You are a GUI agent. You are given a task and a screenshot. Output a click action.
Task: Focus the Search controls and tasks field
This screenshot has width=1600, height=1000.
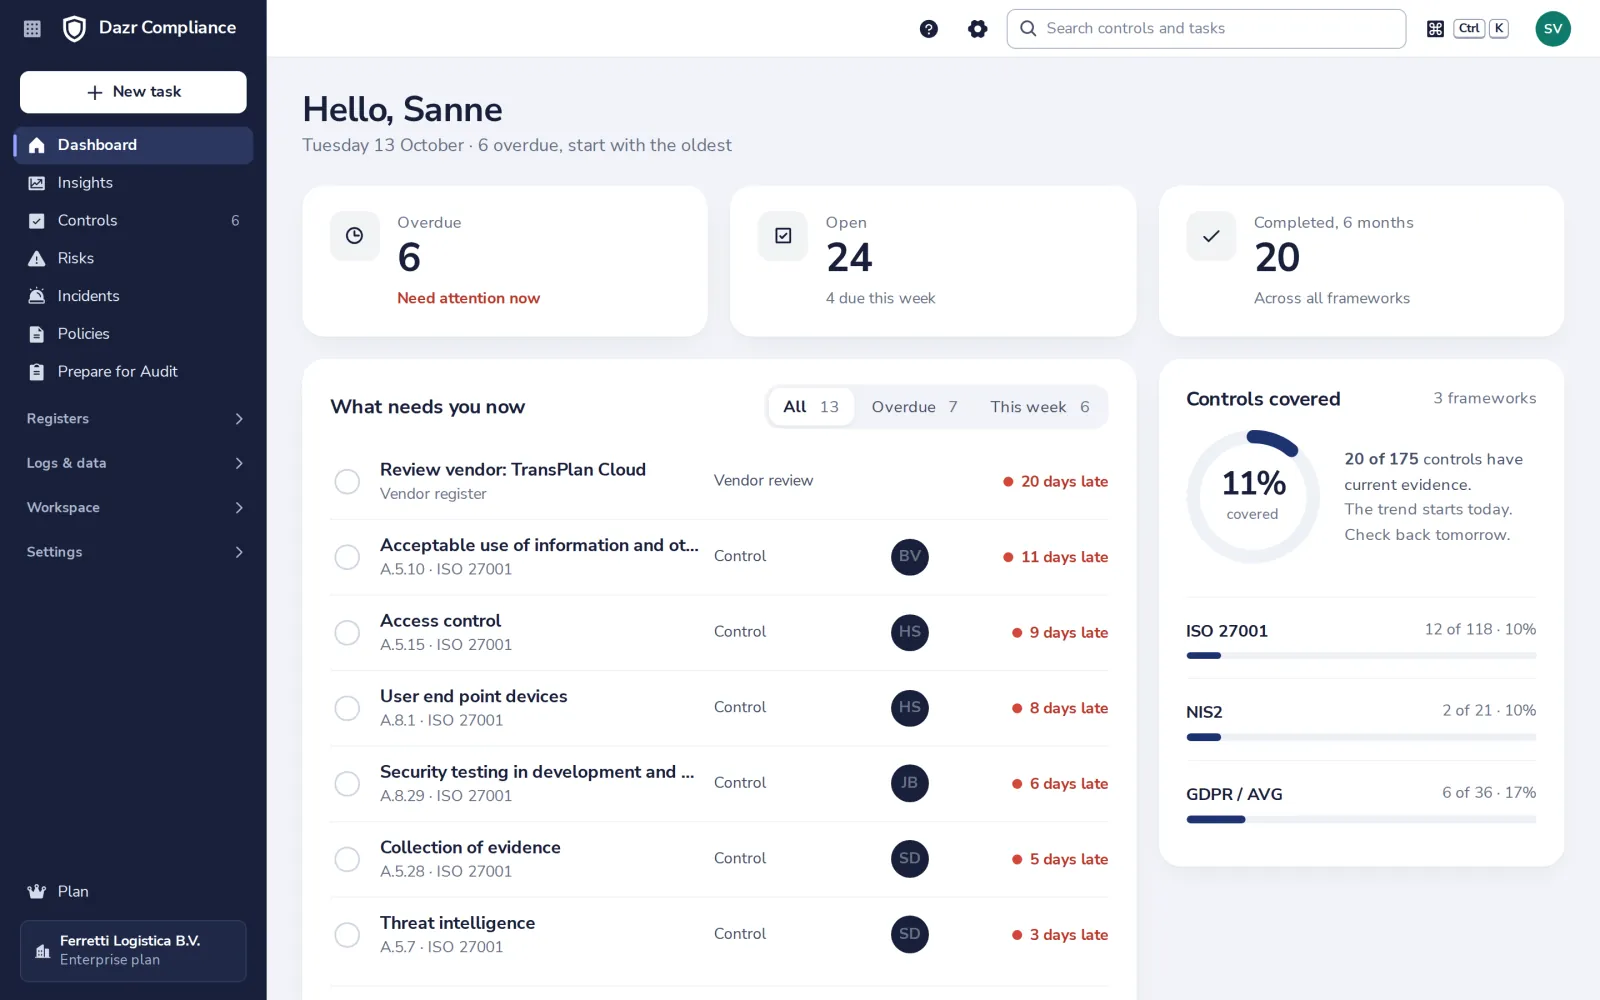(x=1206, y=29)
